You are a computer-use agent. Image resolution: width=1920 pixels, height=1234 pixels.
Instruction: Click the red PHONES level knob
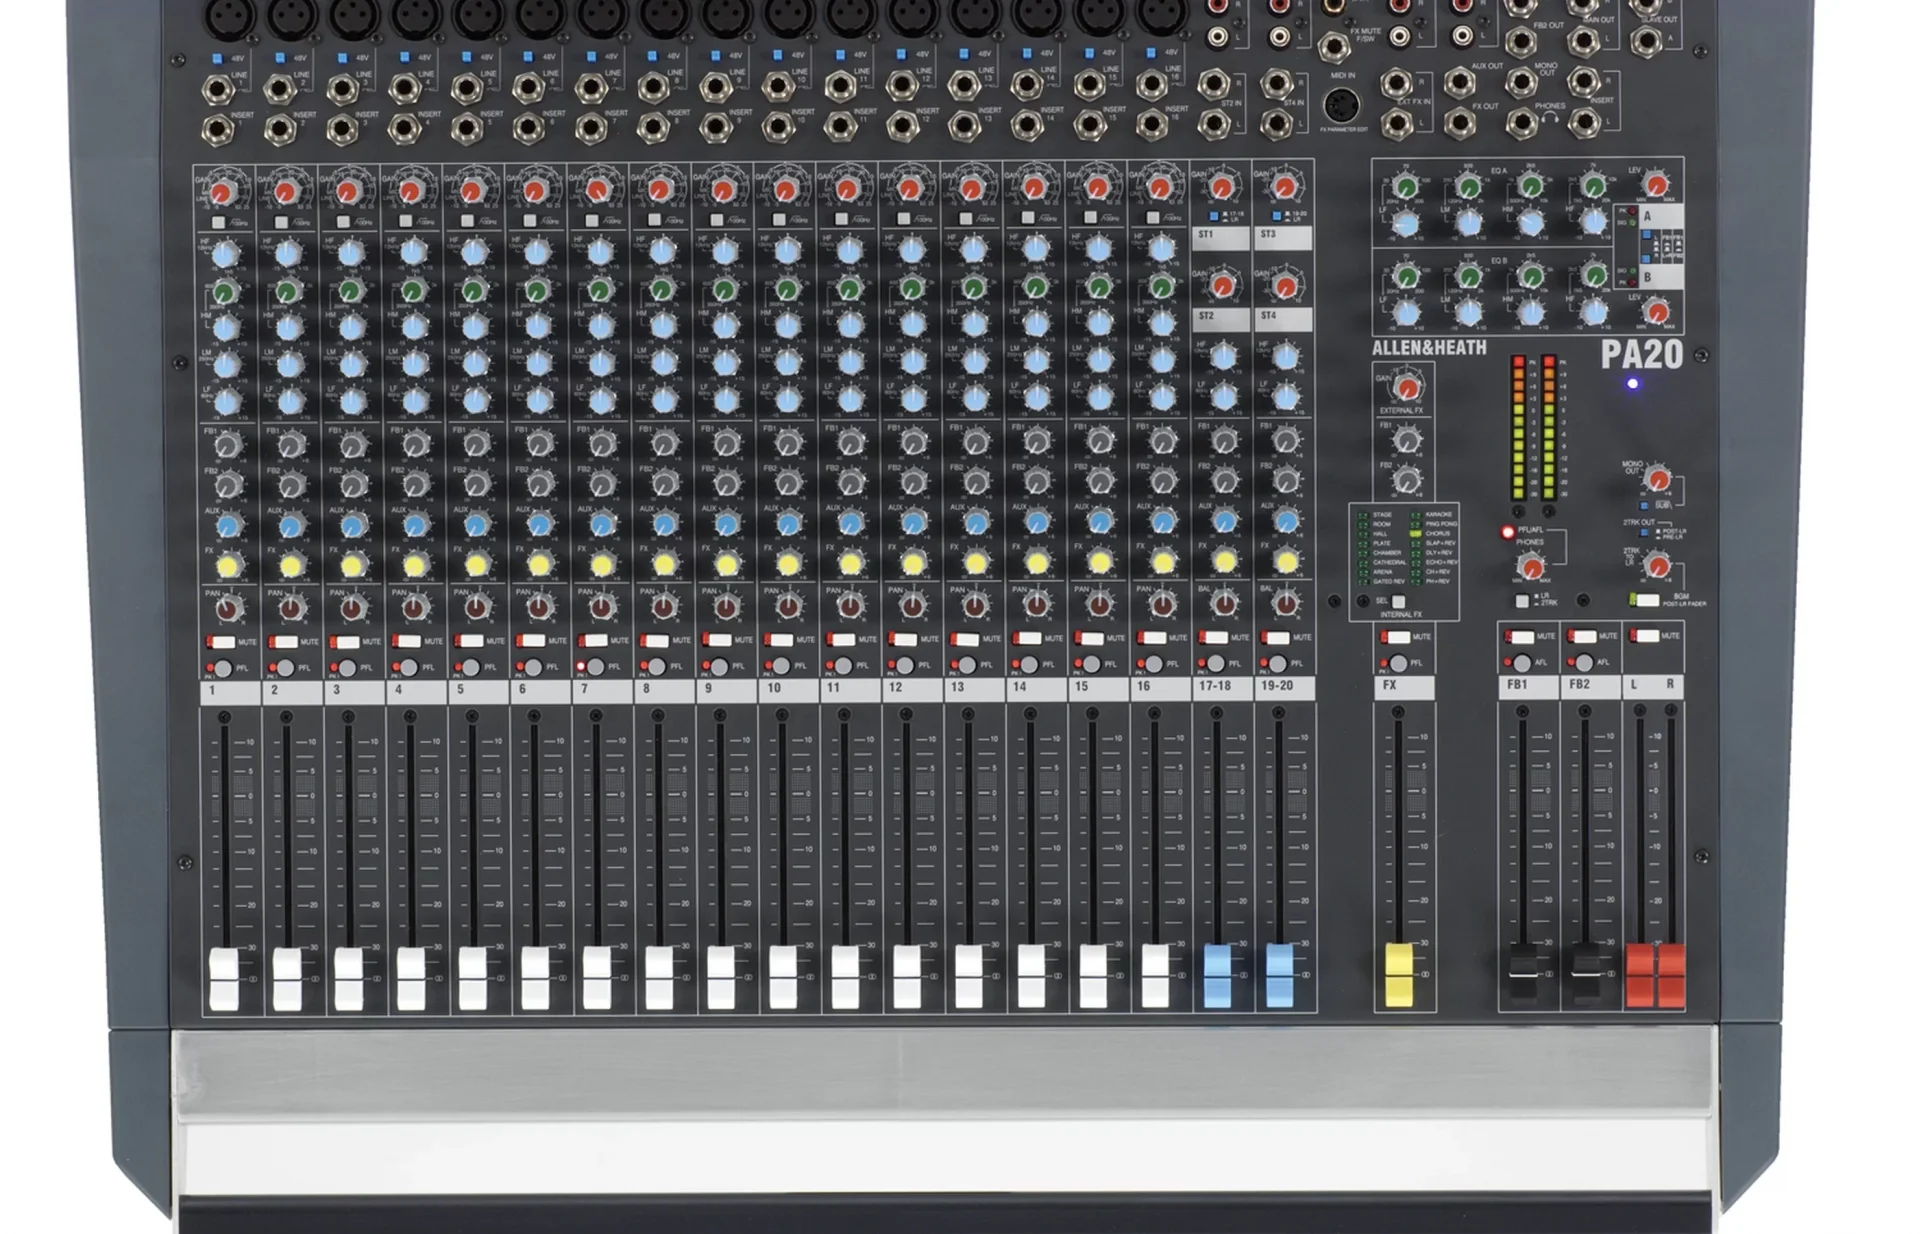[1531, 569]
